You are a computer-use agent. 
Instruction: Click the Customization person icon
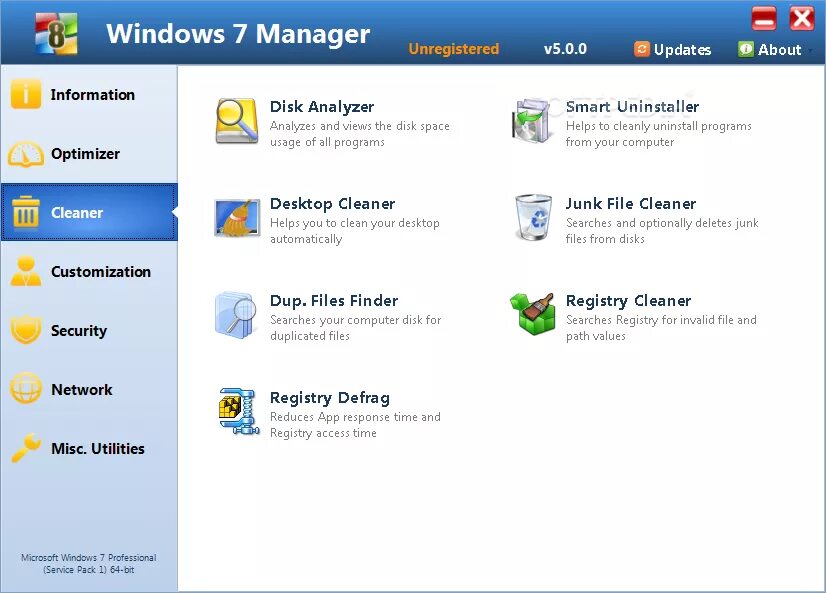coord(26,271)
